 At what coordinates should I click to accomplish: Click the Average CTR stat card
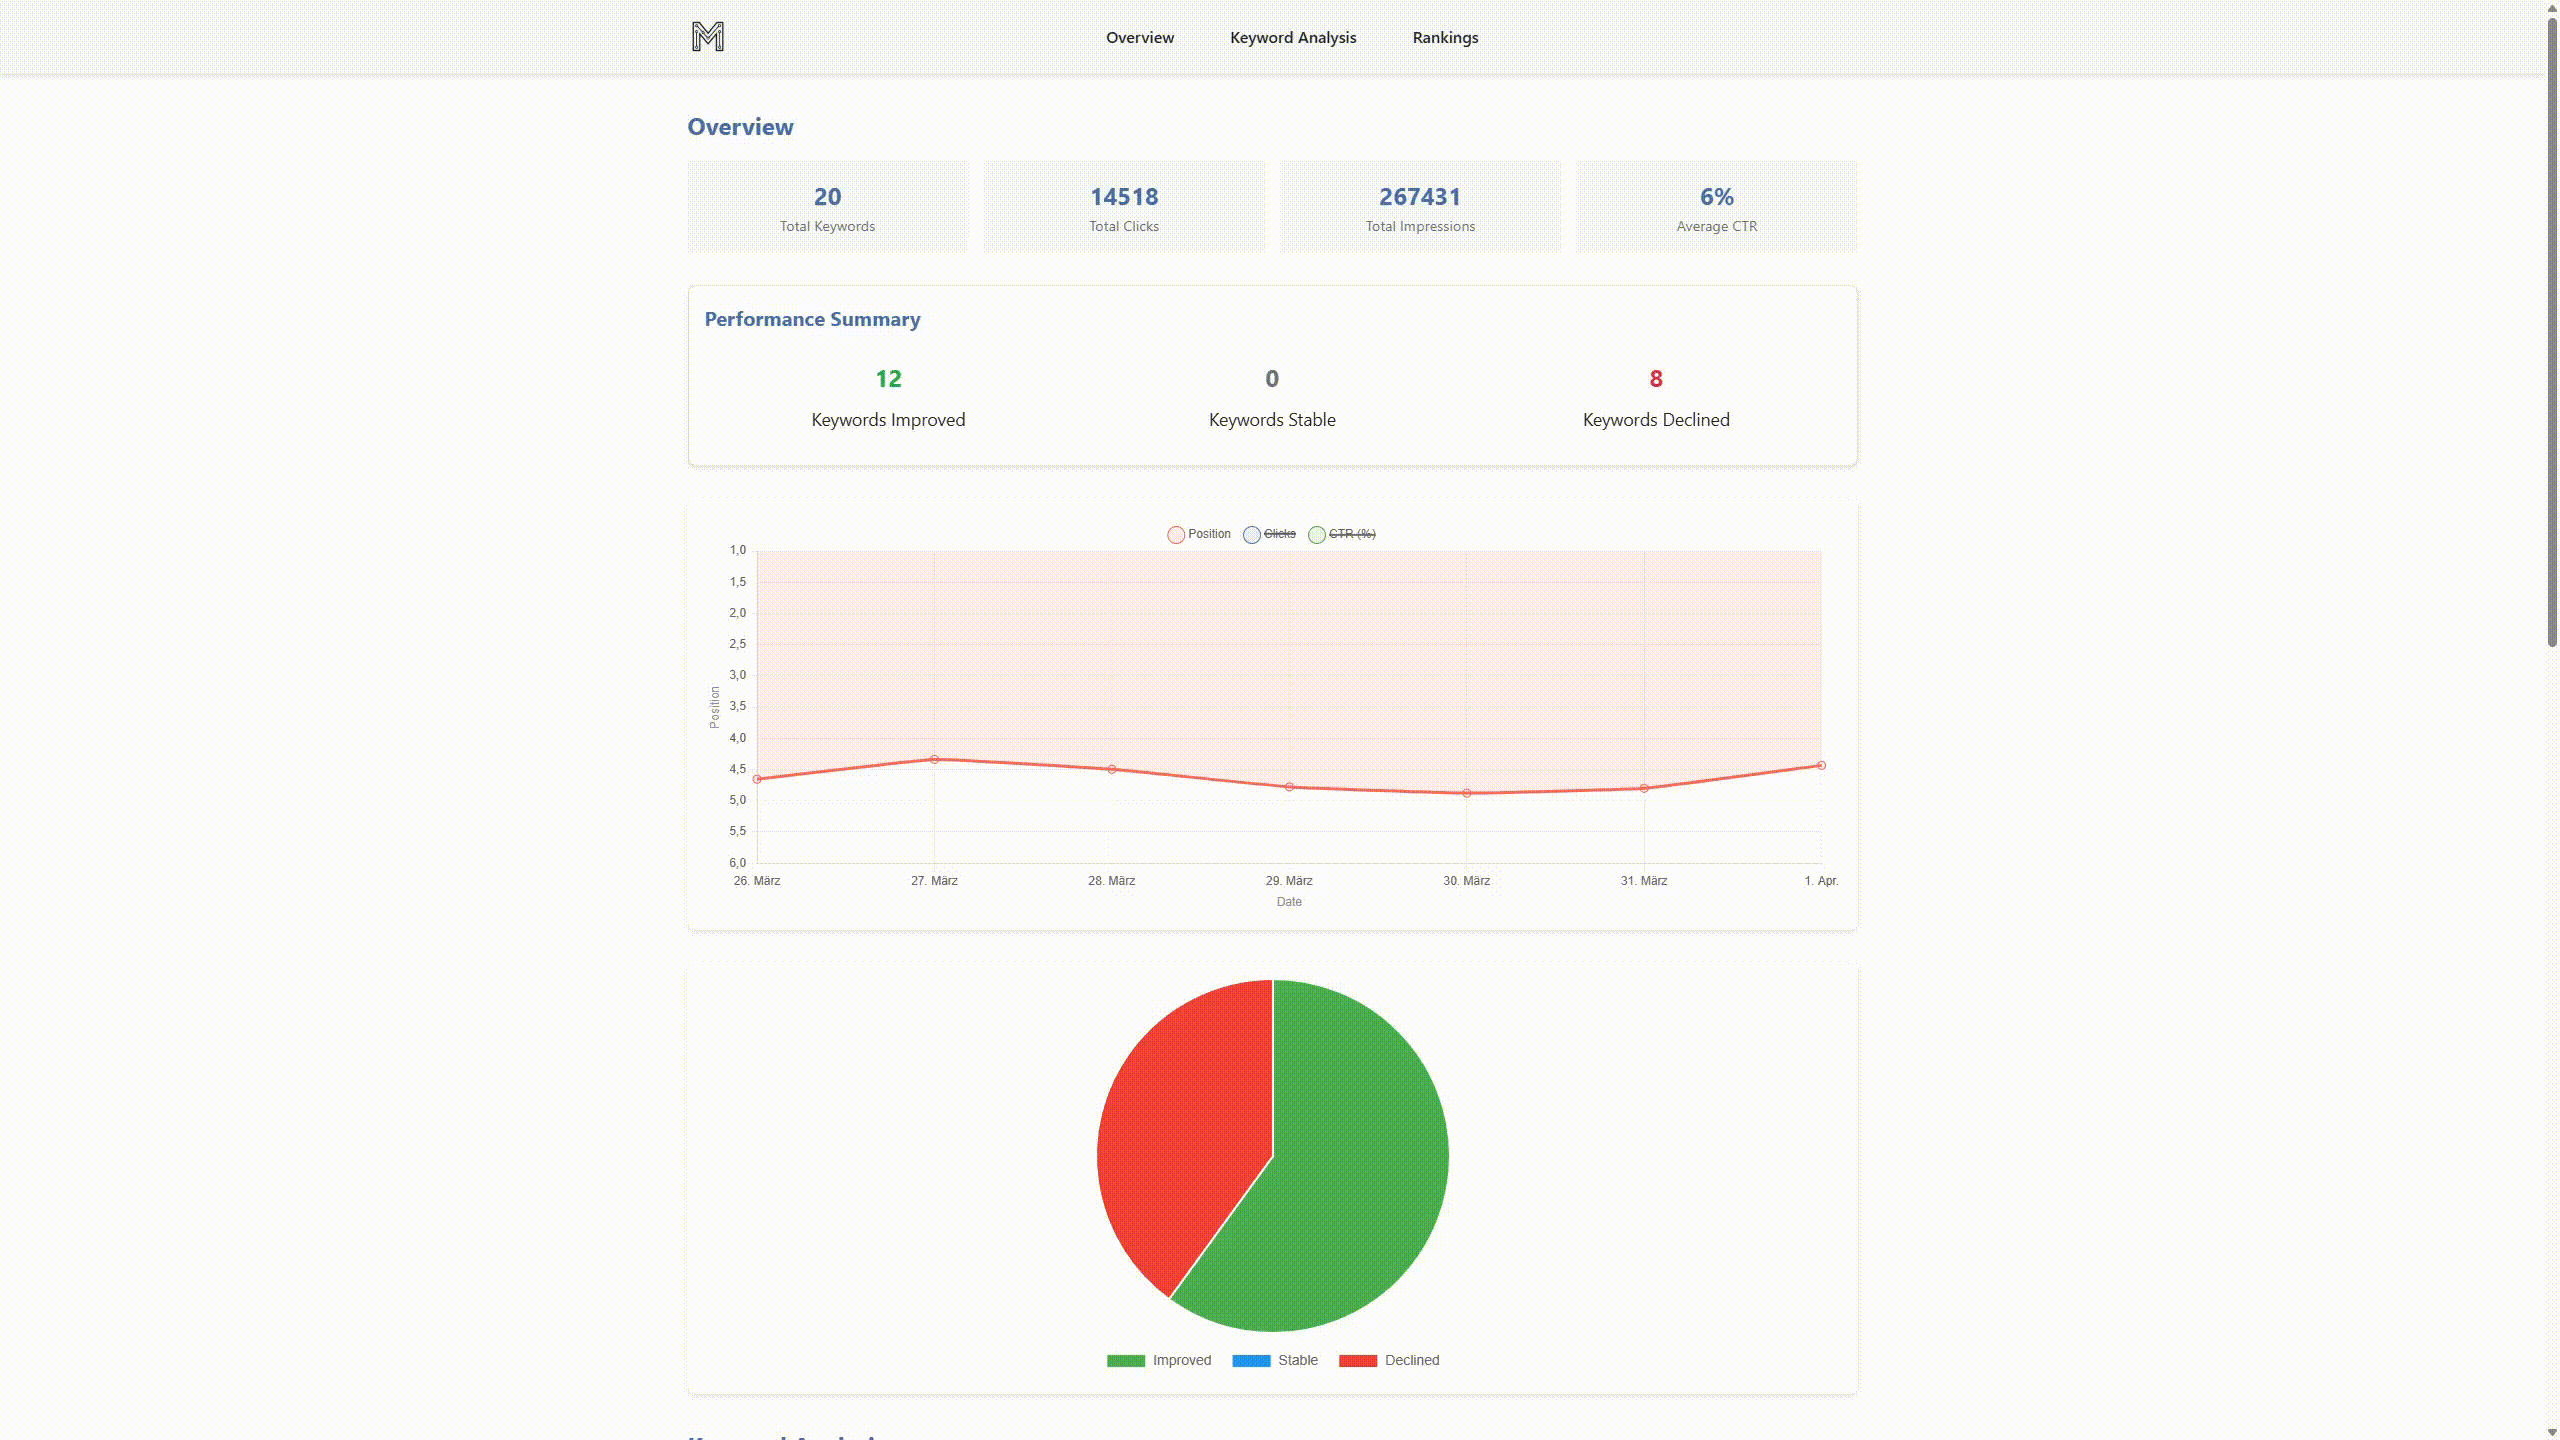1716,207
